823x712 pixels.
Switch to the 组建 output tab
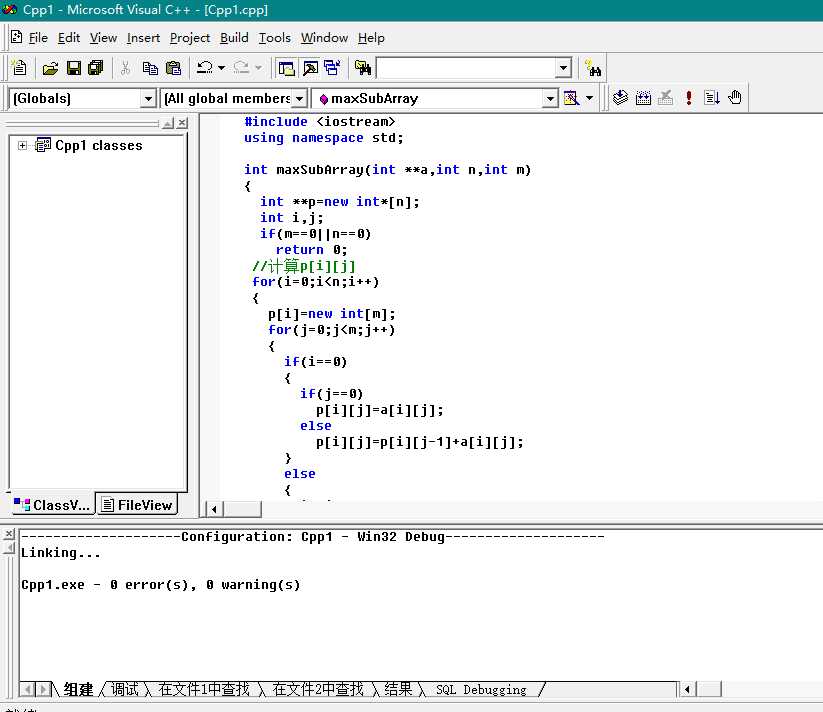78,689
